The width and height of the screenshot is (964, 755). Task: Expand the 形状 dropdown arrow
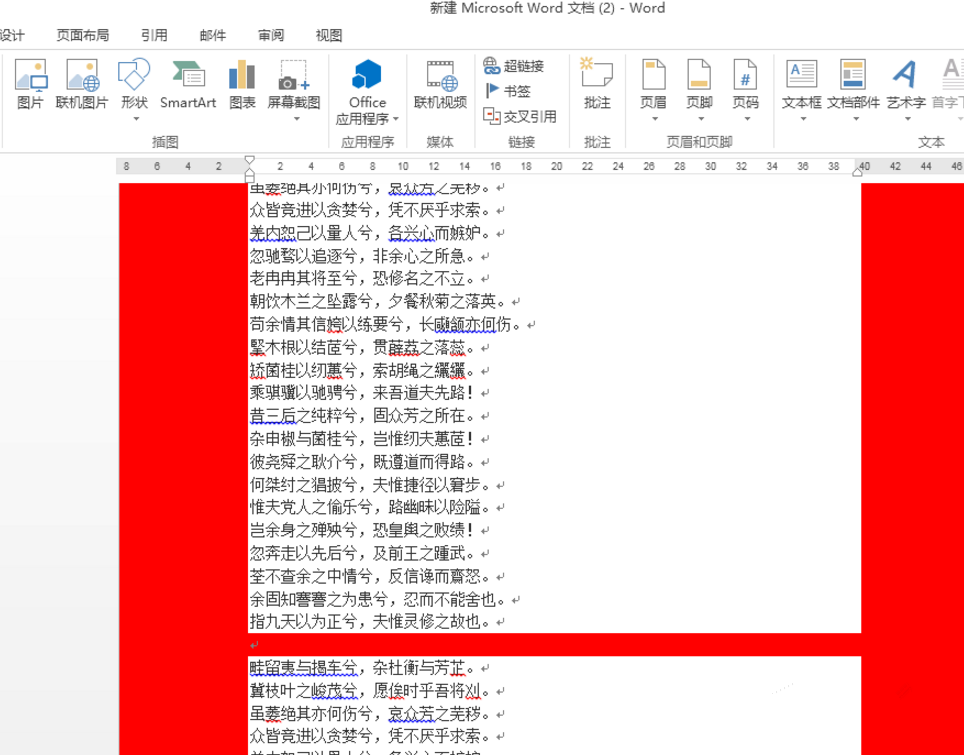tap(136, 118)
